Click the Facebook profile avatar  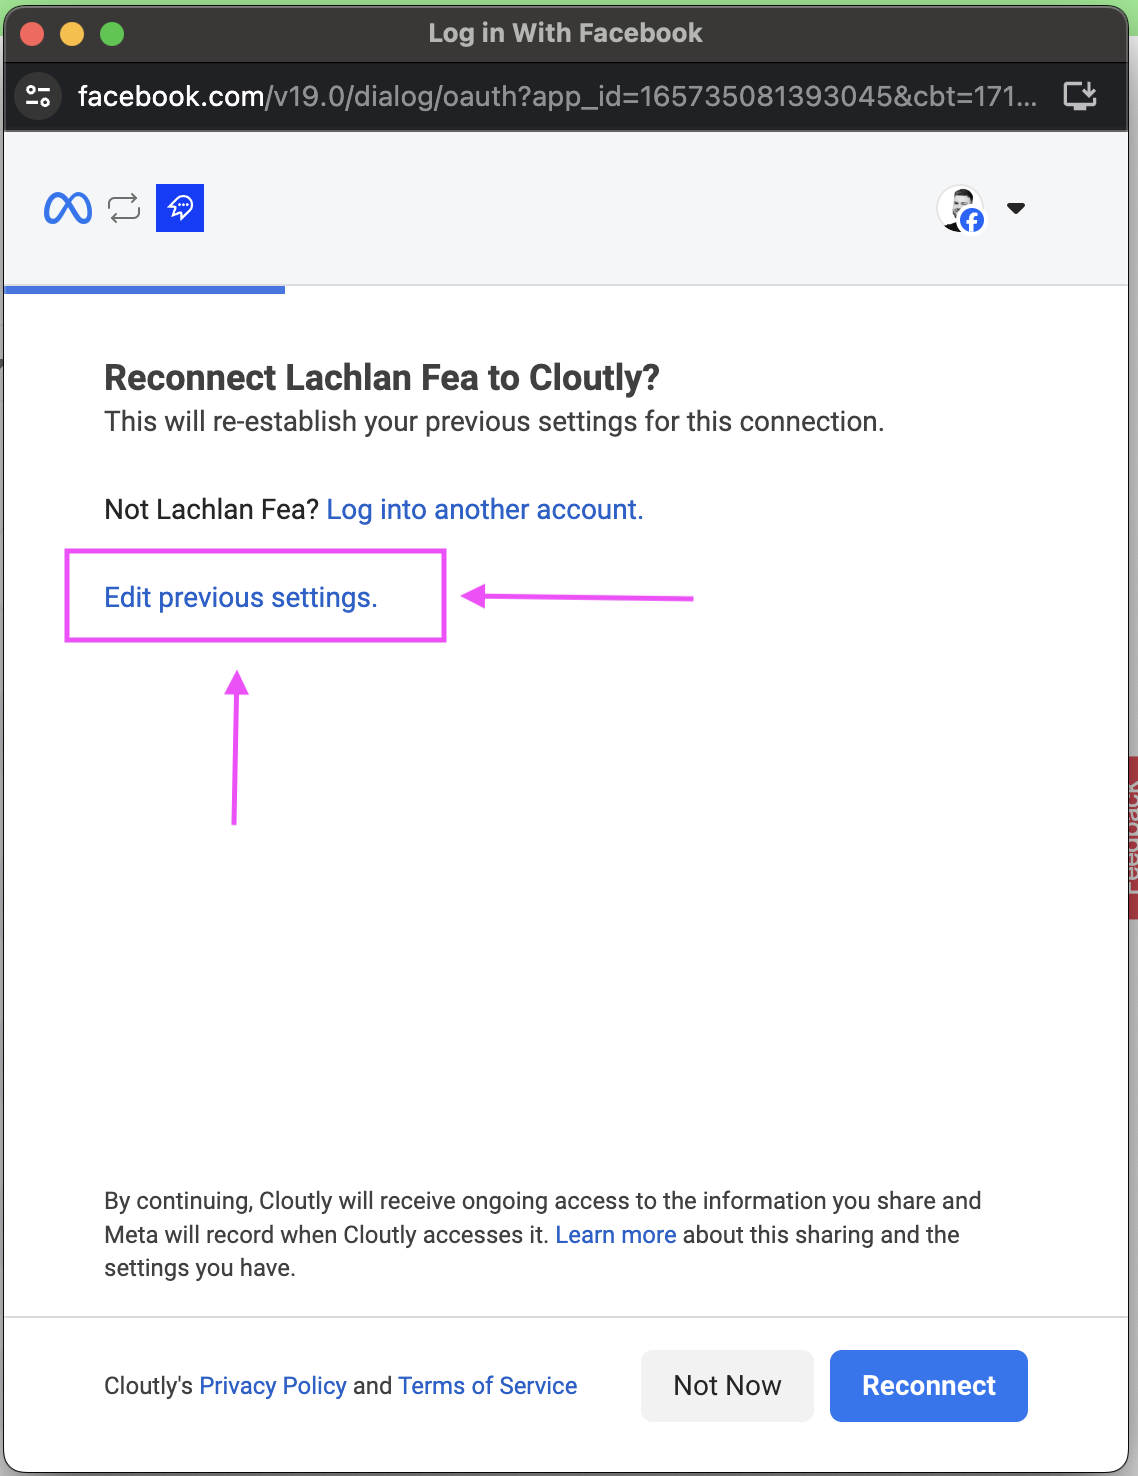[961, 209]
